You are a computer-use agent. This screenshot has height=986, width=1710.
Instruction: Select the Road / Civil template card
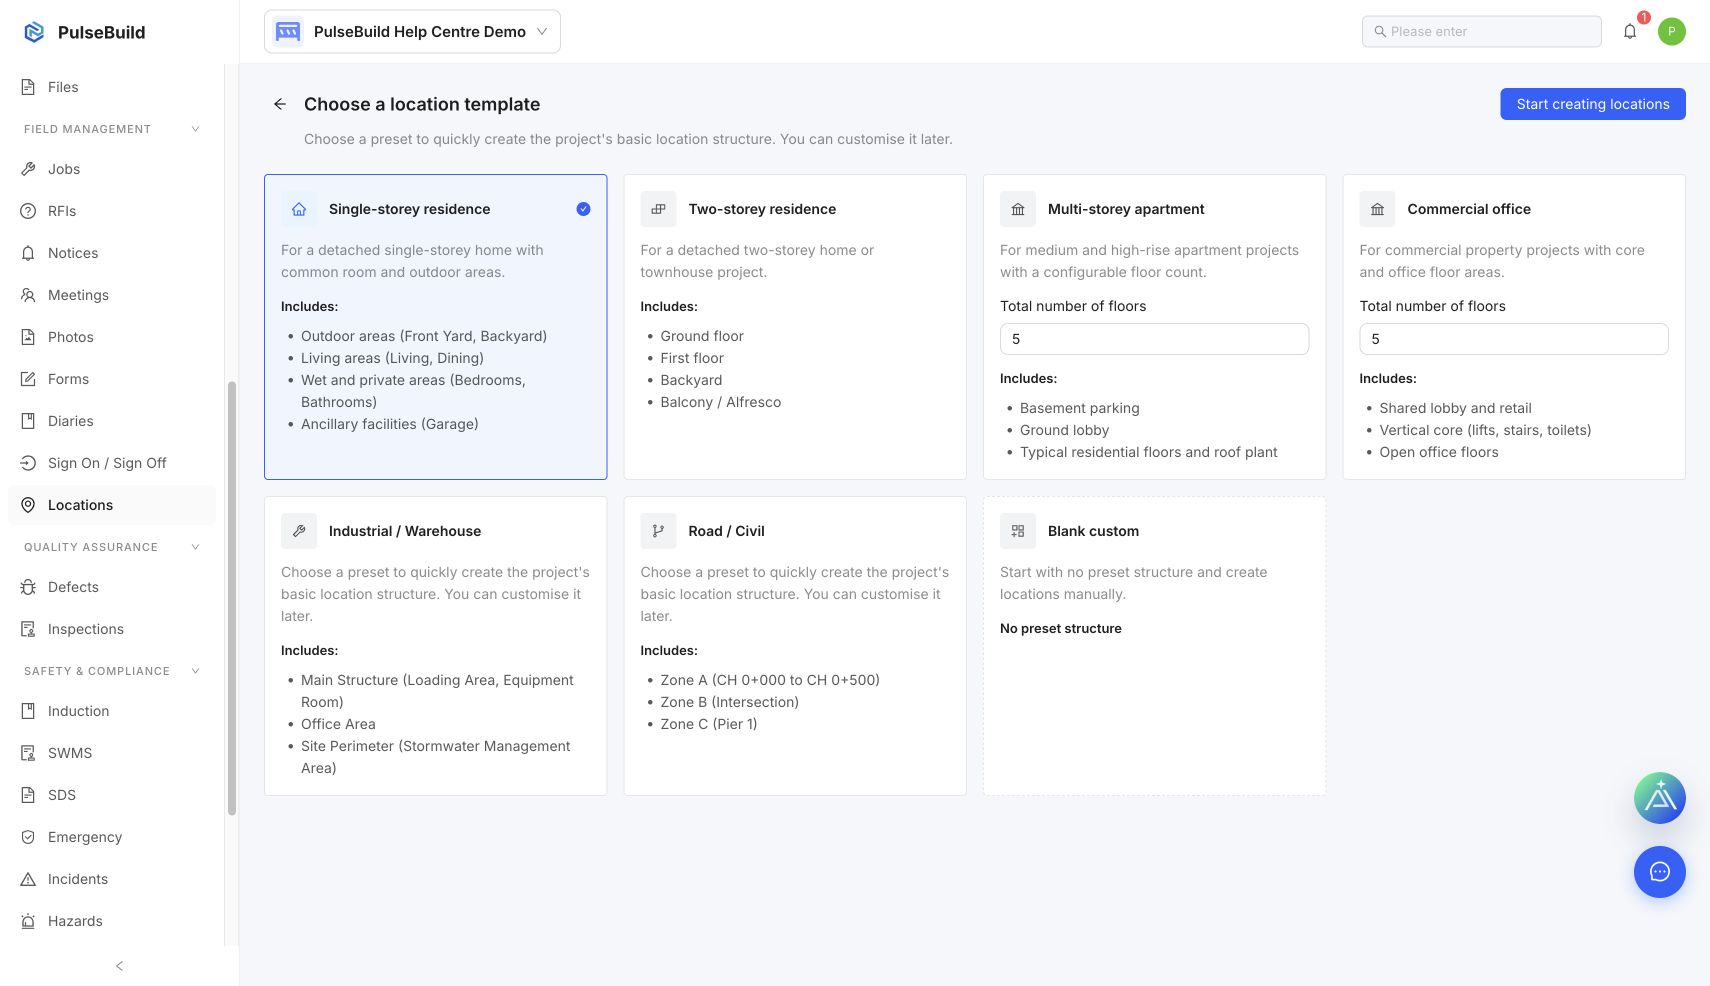(x=795, y=646)
